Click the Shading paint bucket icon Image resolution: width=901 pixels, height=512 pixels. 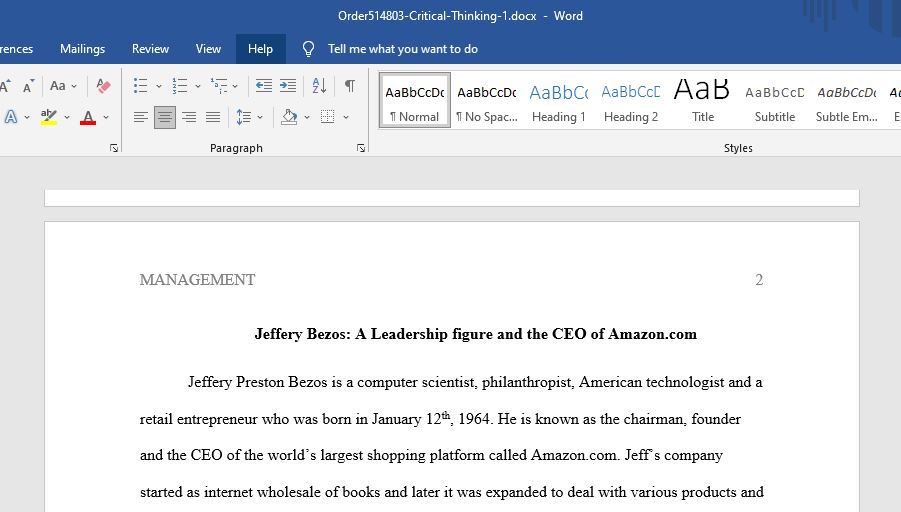(x=289, y=117)
